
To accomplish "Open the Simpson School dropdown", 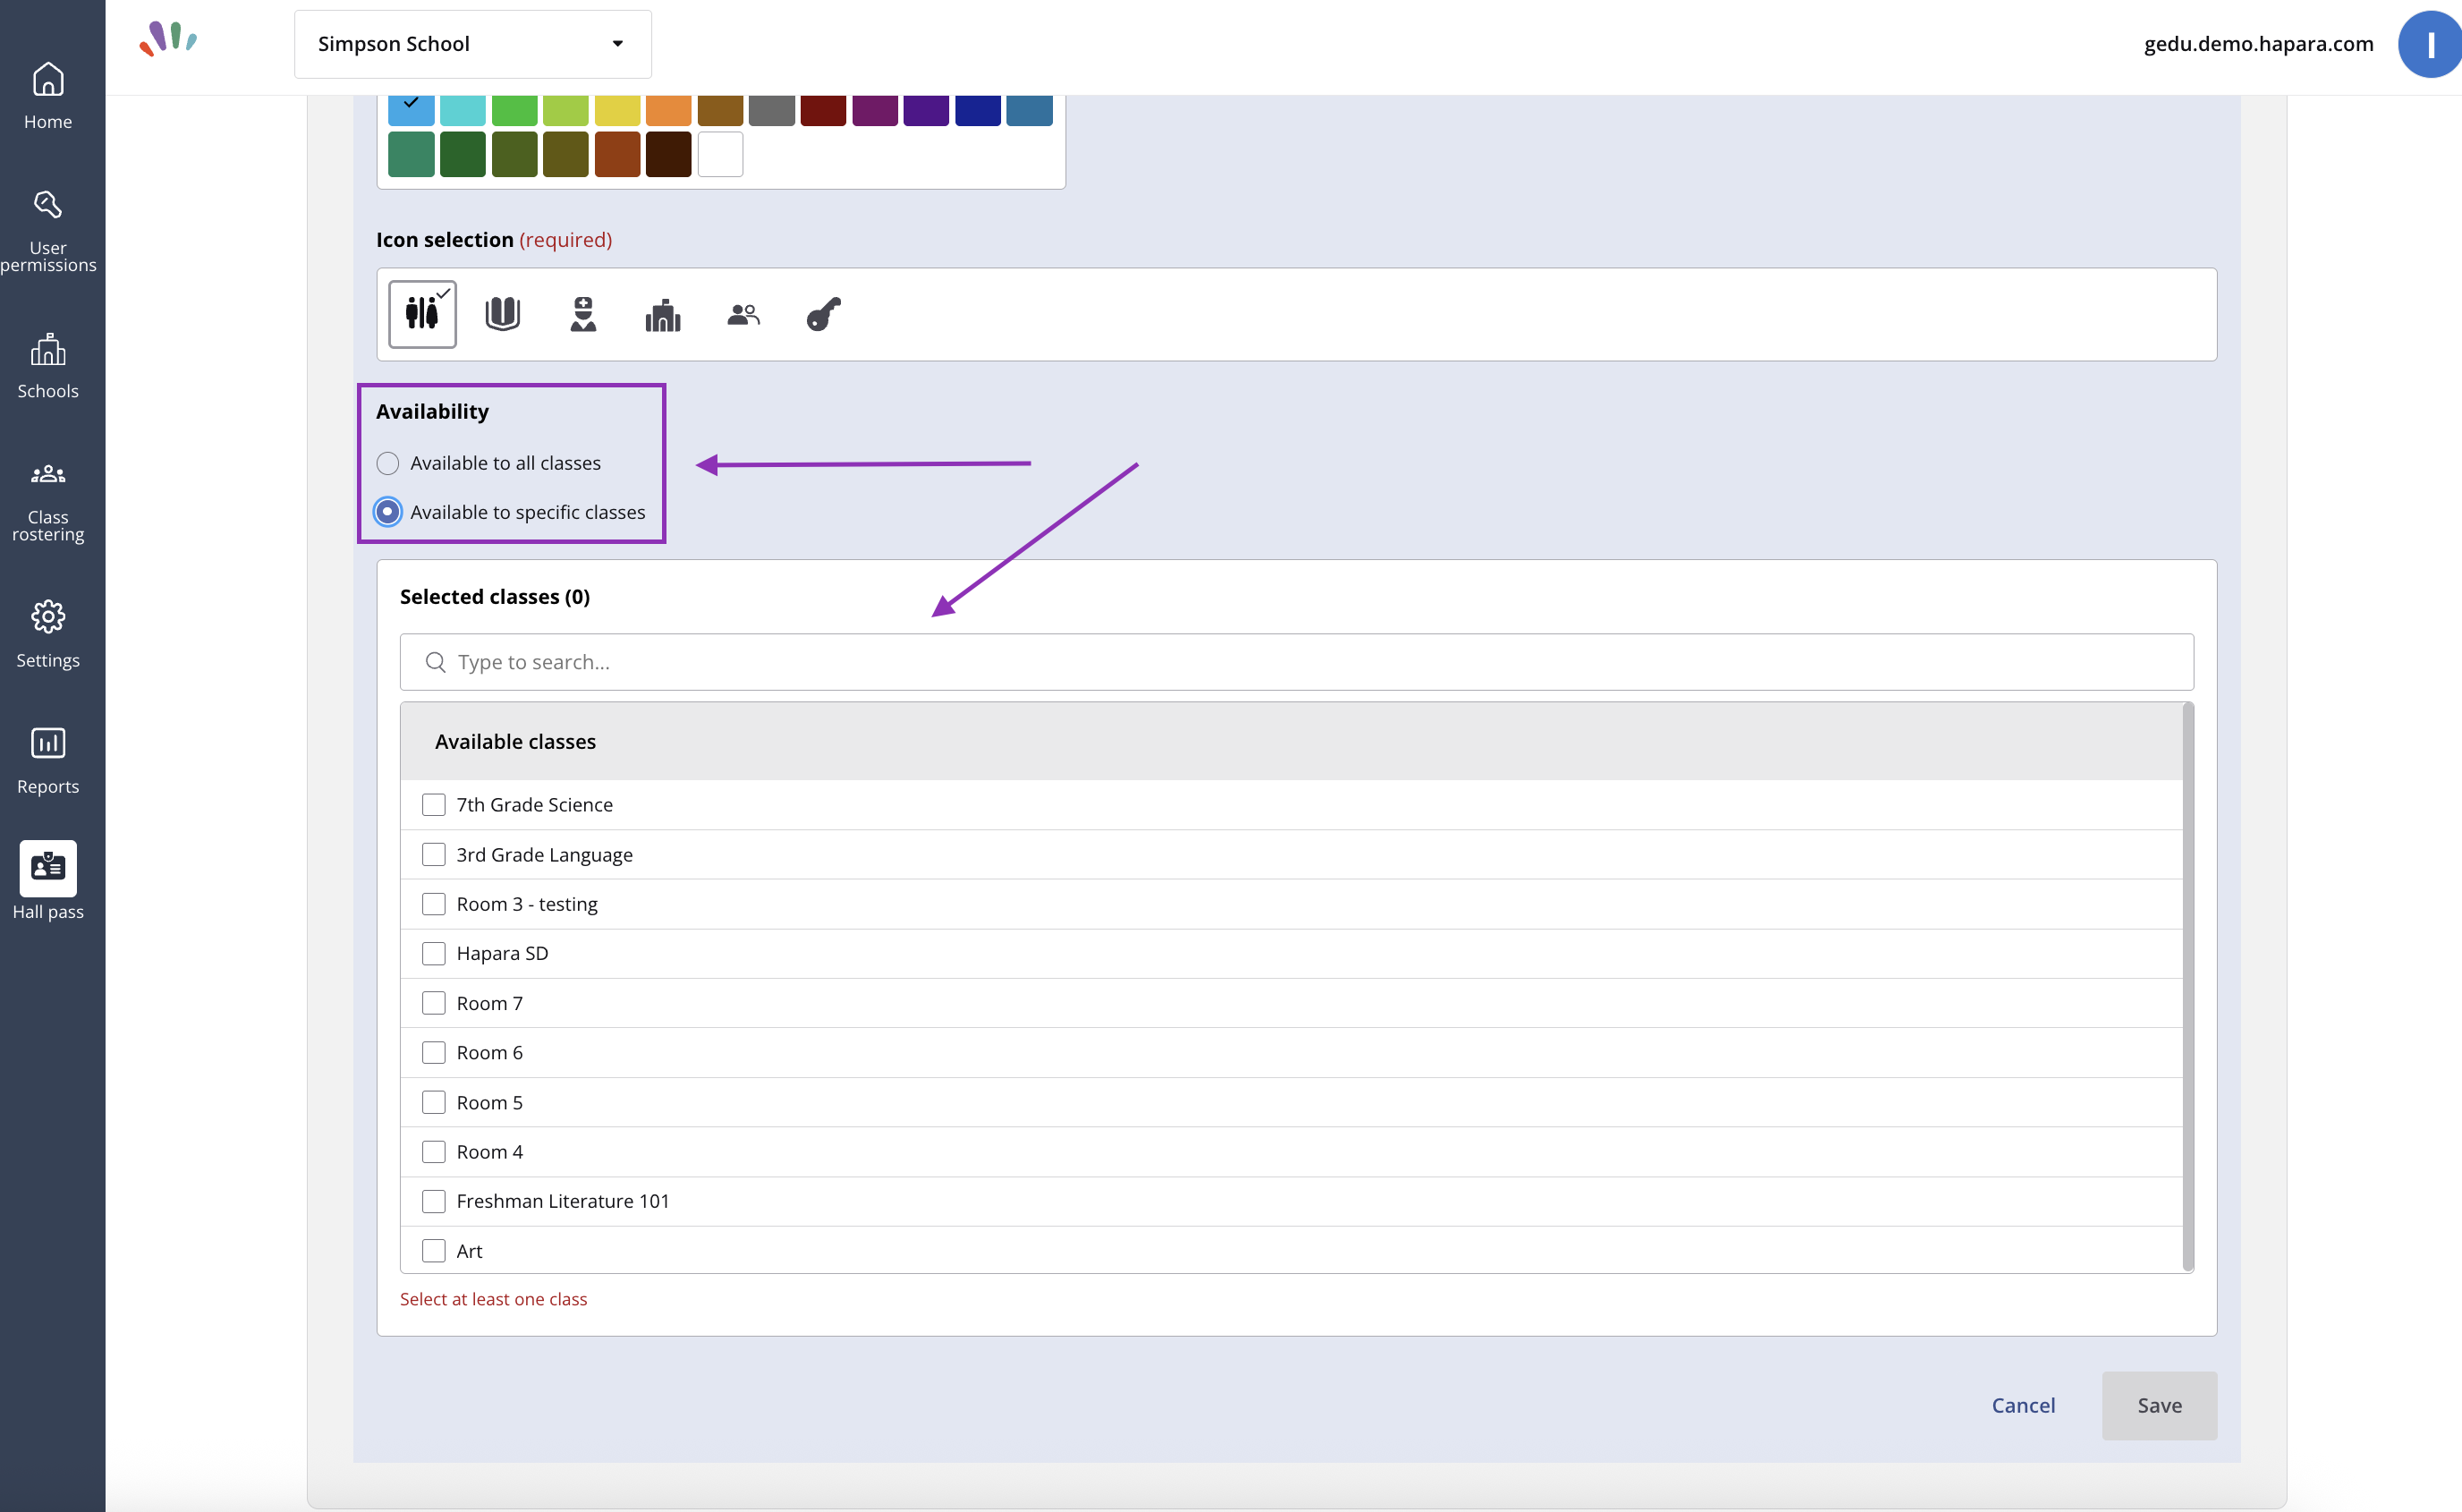I will coord(473,44).
